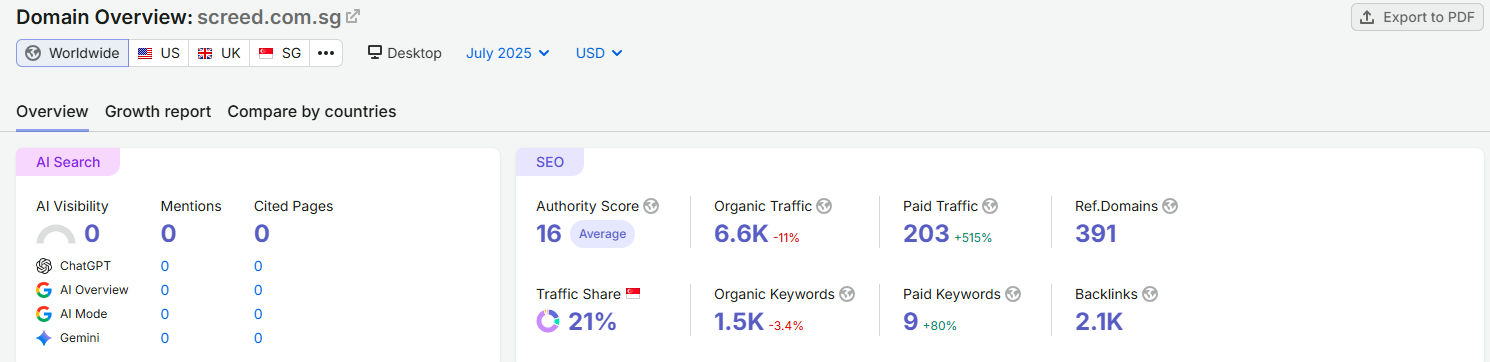Image resolution: width=1490 pixels, height=362 pixels.
Task: Switch to the Overview tab
Action: [52, 111]
